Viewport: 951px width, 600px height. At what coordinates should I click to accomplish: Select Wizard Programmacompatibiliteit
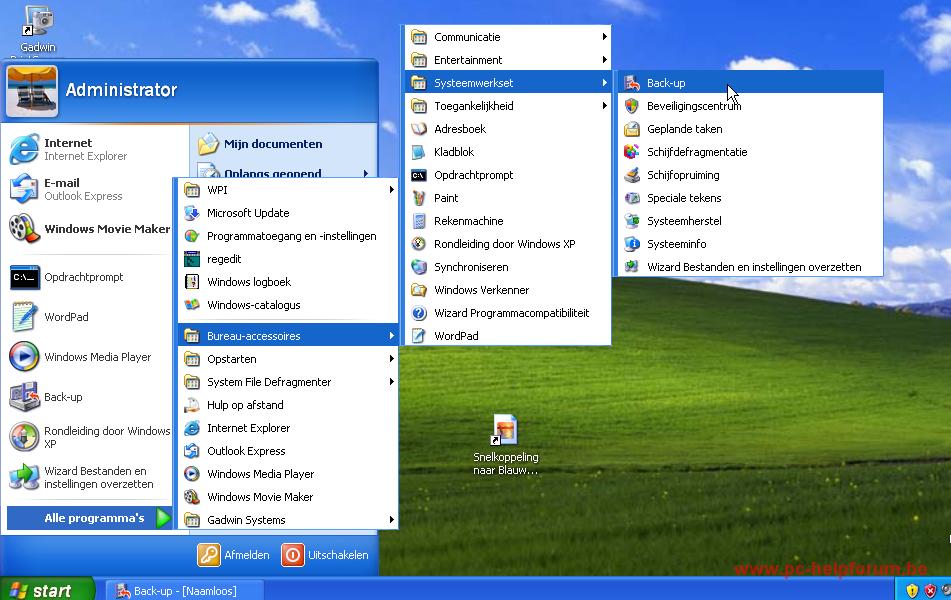pyautogui.click(x=508, y=314)
